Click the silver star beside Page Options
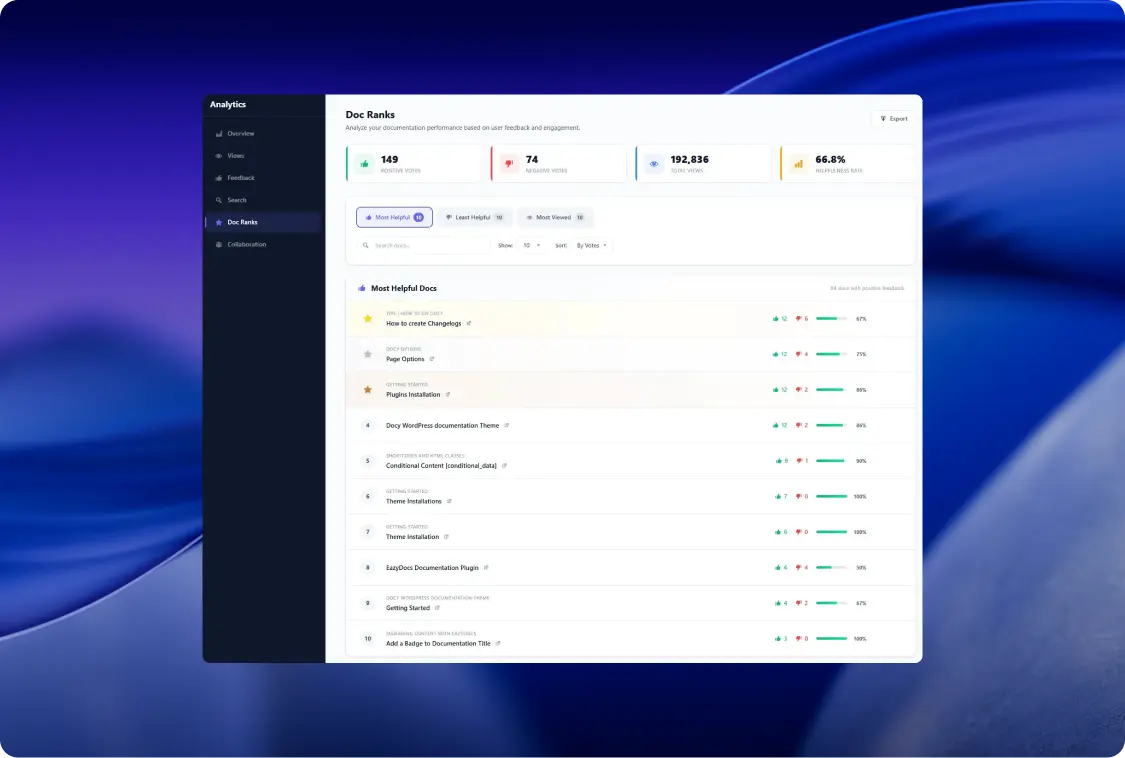This screenshot has width=1125, height=758. (x=367, y=354)
